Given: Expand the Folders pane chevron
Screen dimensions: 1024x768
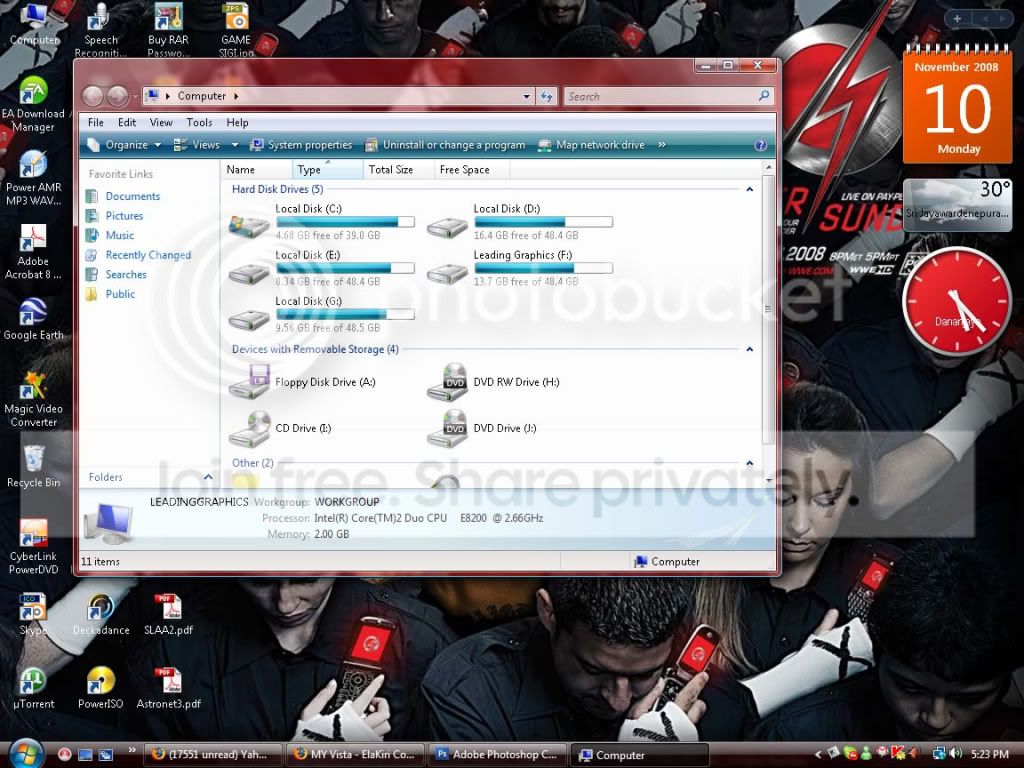Looking at the screenshot, I should pyautogui.click(x=208, y=477).
